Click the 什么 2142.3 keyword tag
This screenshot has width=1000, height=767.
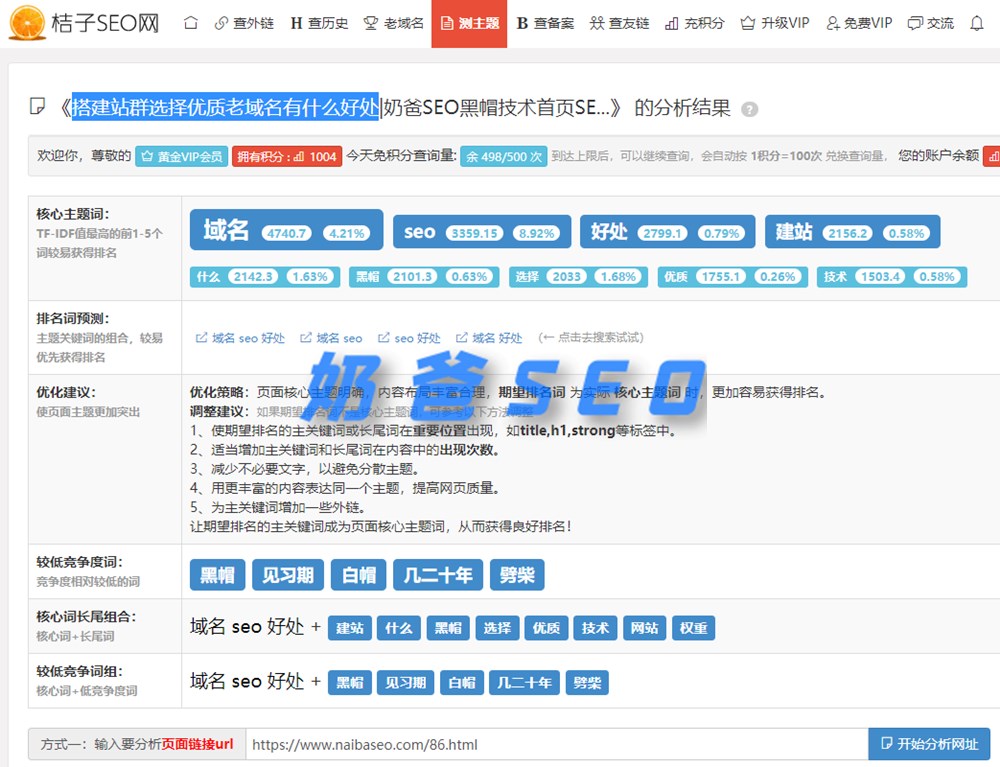265,277
